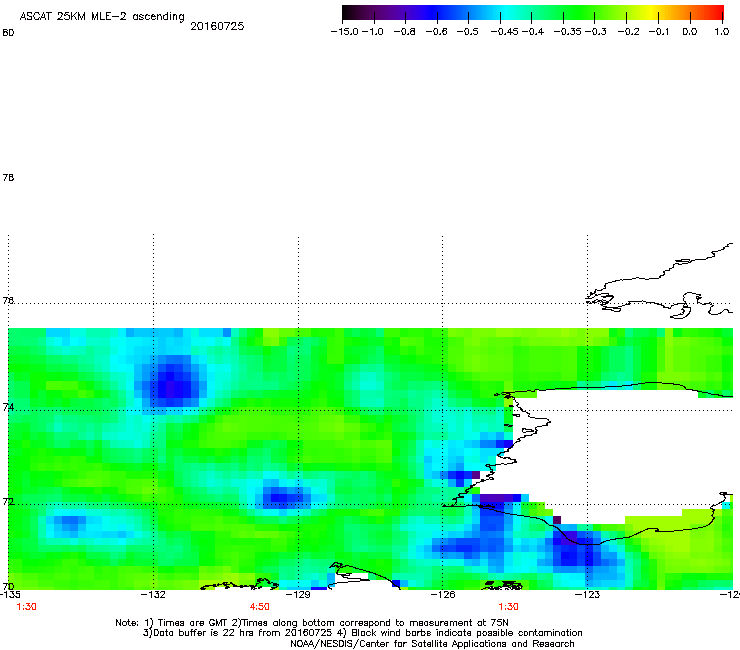Screen dimensions: 740x650
Task: Click the "ASCAT 25KM MLE-2 ascending" title
Action: coord(102,17)
